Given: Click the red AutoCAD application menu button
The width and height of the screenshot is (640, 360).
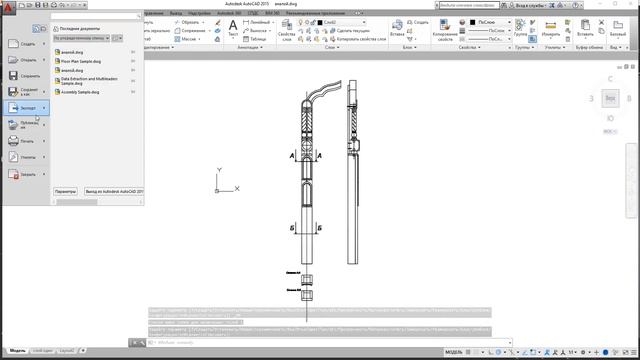Looking at the screenshot, I should [8, 7].
